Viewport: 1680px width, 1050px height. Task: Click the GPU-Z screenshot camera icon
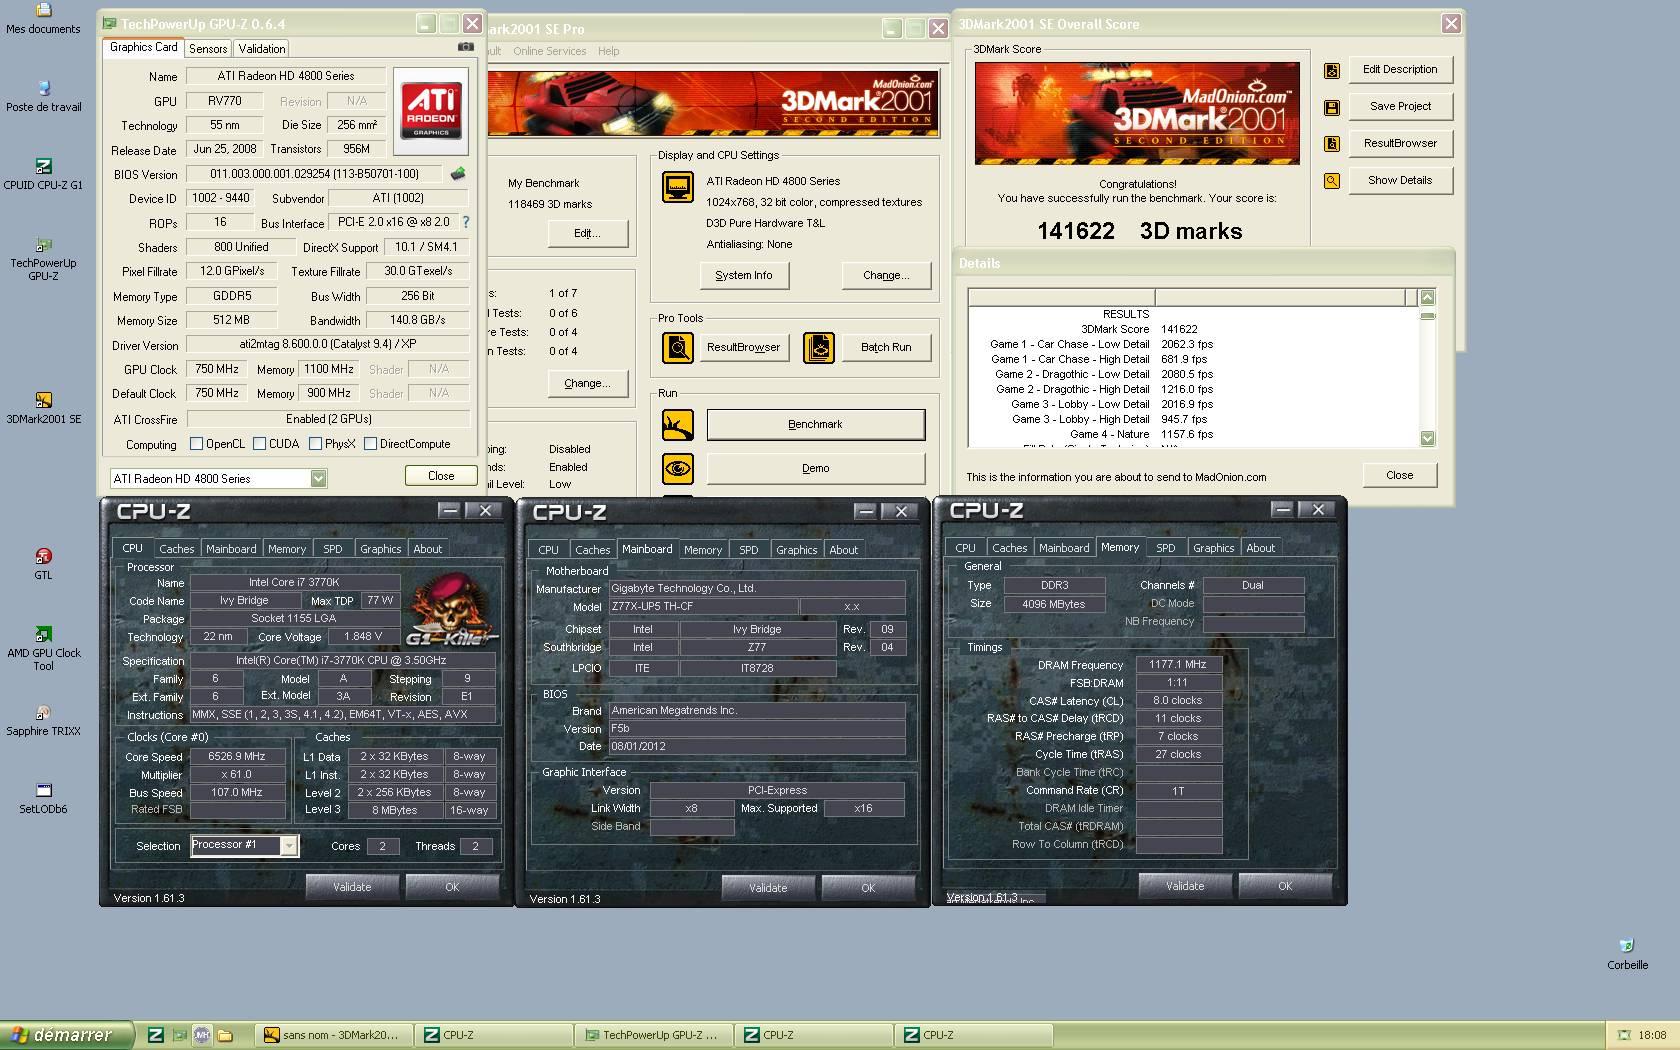coord(466,47)
